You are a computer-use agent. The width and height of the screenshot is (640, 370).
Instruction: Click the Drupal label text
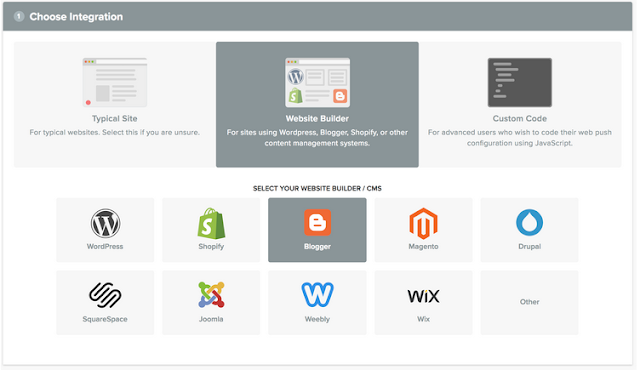[x=529, y=246]
